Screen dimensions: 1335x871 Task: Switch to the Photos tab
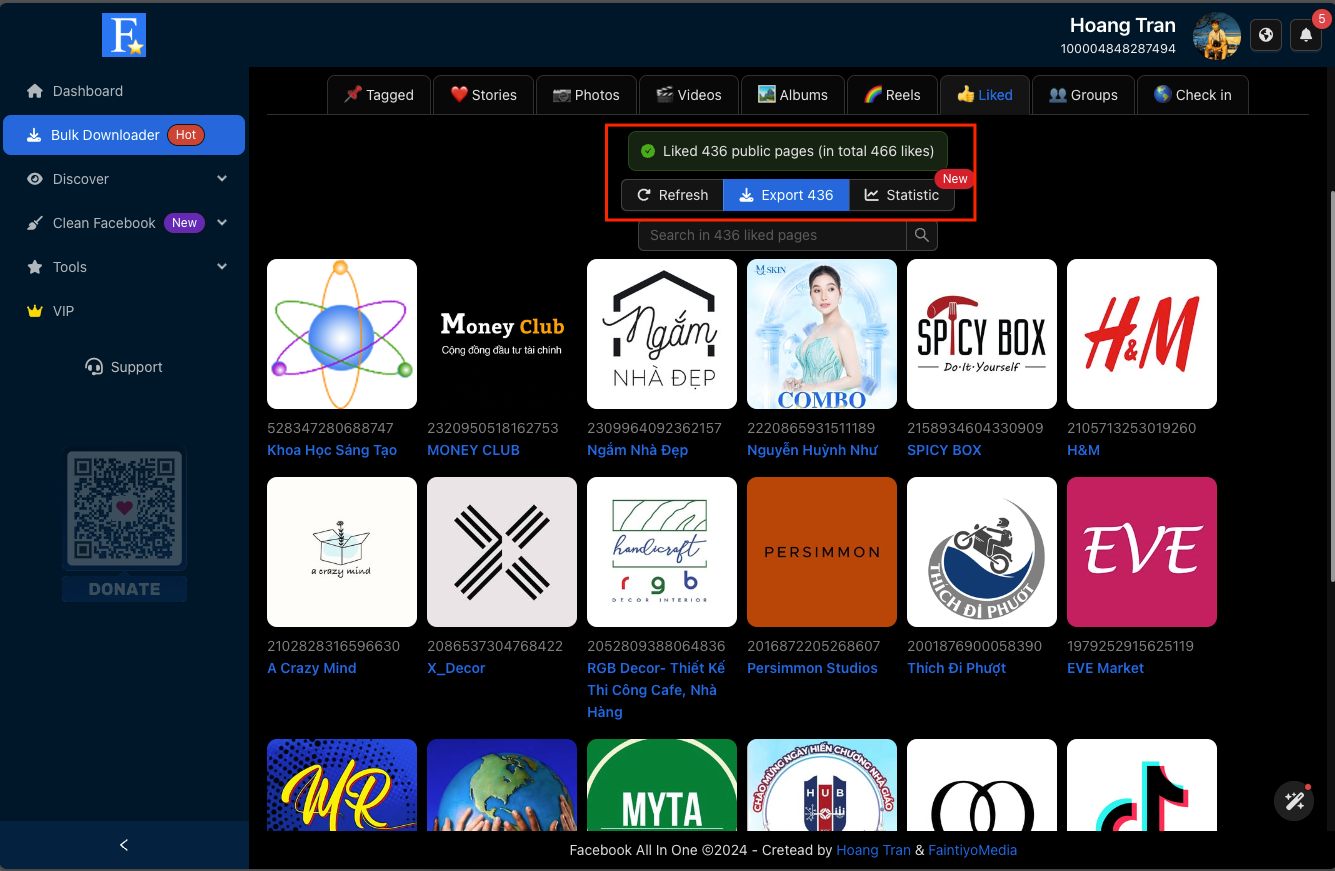click(x=586, y=95)
